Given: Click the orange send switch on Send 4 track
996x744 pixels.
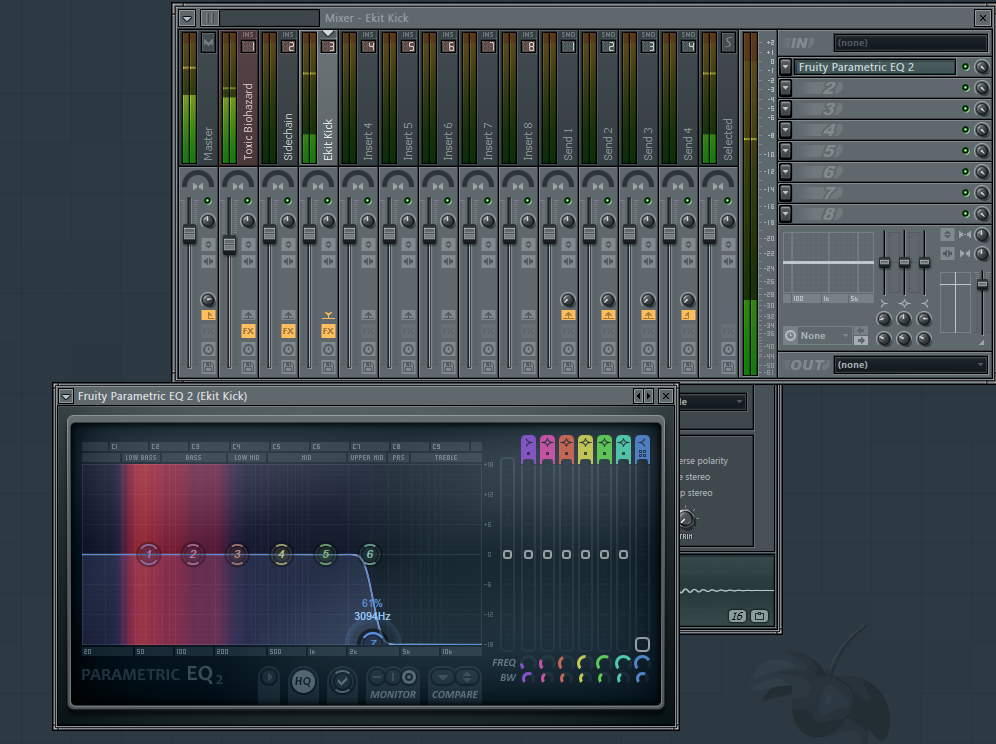Looking at the screenshot, I should click(688, 315).
